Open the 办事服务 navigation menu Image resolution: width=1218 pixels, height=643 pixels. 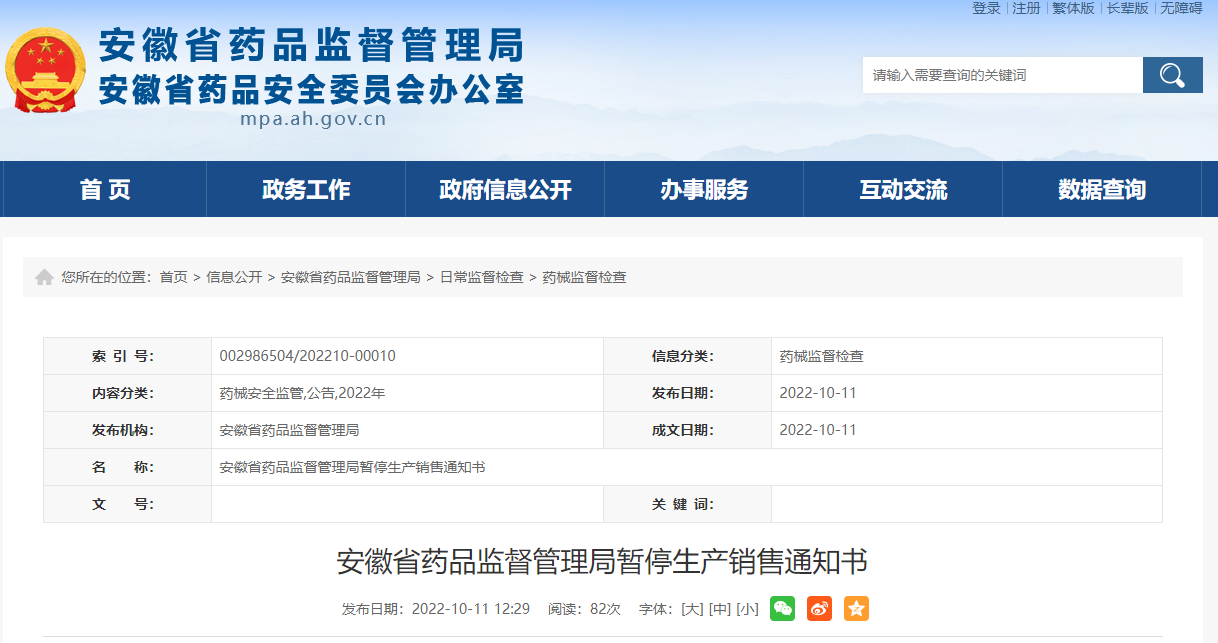point(704,189)
